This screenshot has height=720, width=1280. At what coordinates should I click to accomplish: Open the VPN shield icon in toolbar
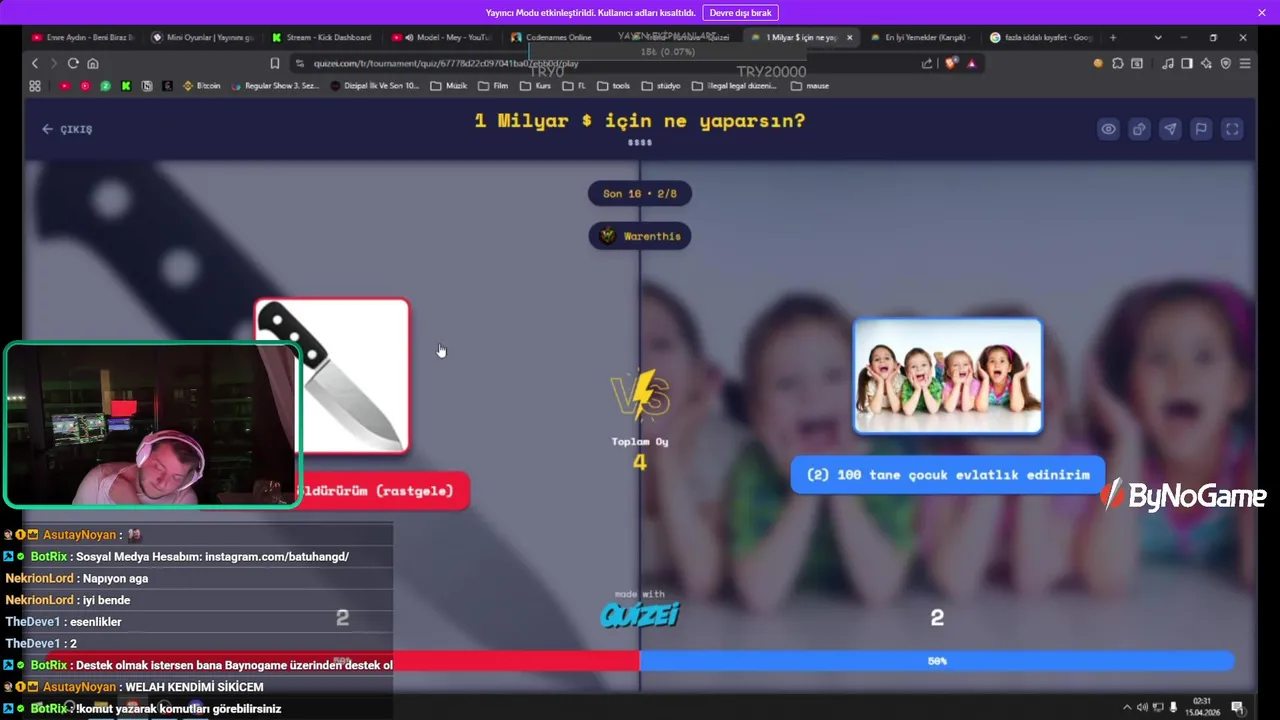click(1226, 63)
